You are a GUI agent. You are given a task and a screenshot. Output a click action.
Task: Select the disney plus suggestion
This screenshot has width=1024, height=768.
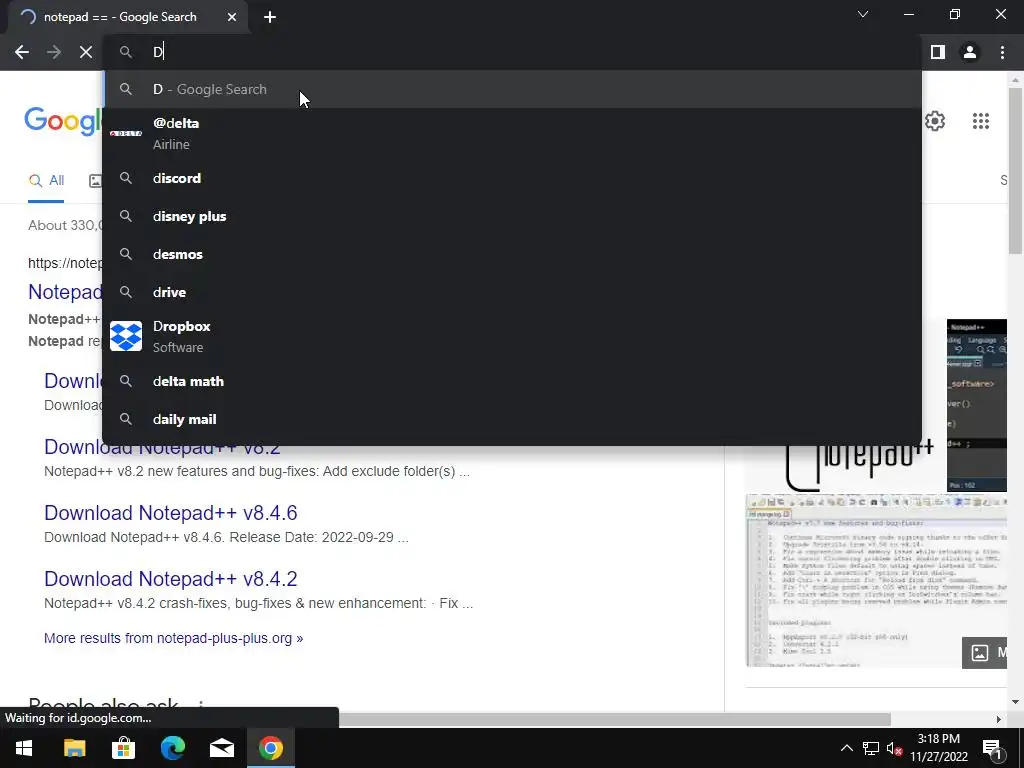[512, 216]
